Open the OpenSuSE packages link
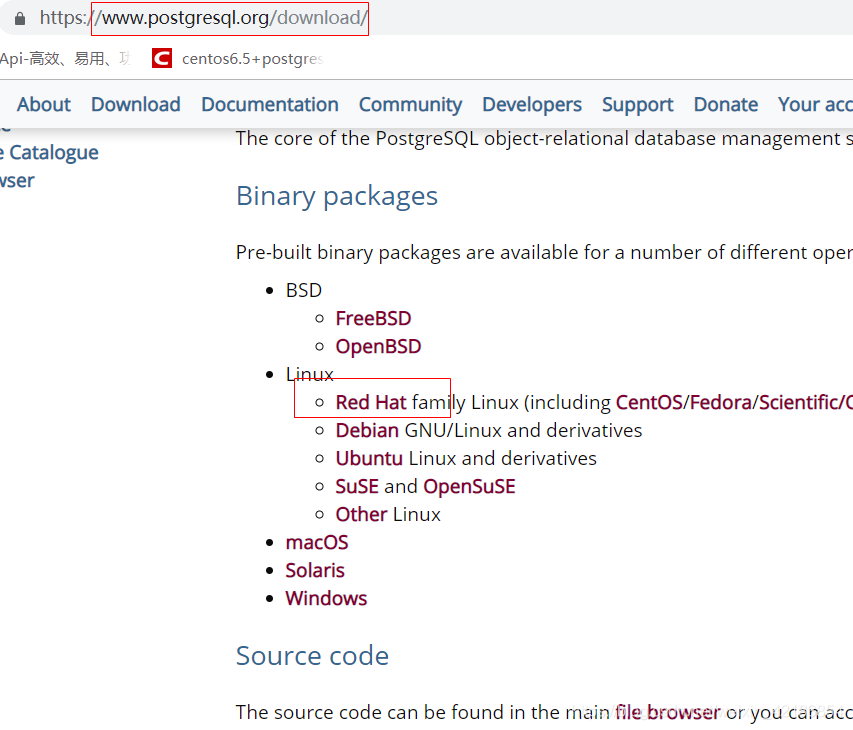This screenshot has width=853, height=730. [x=469, y=486]
